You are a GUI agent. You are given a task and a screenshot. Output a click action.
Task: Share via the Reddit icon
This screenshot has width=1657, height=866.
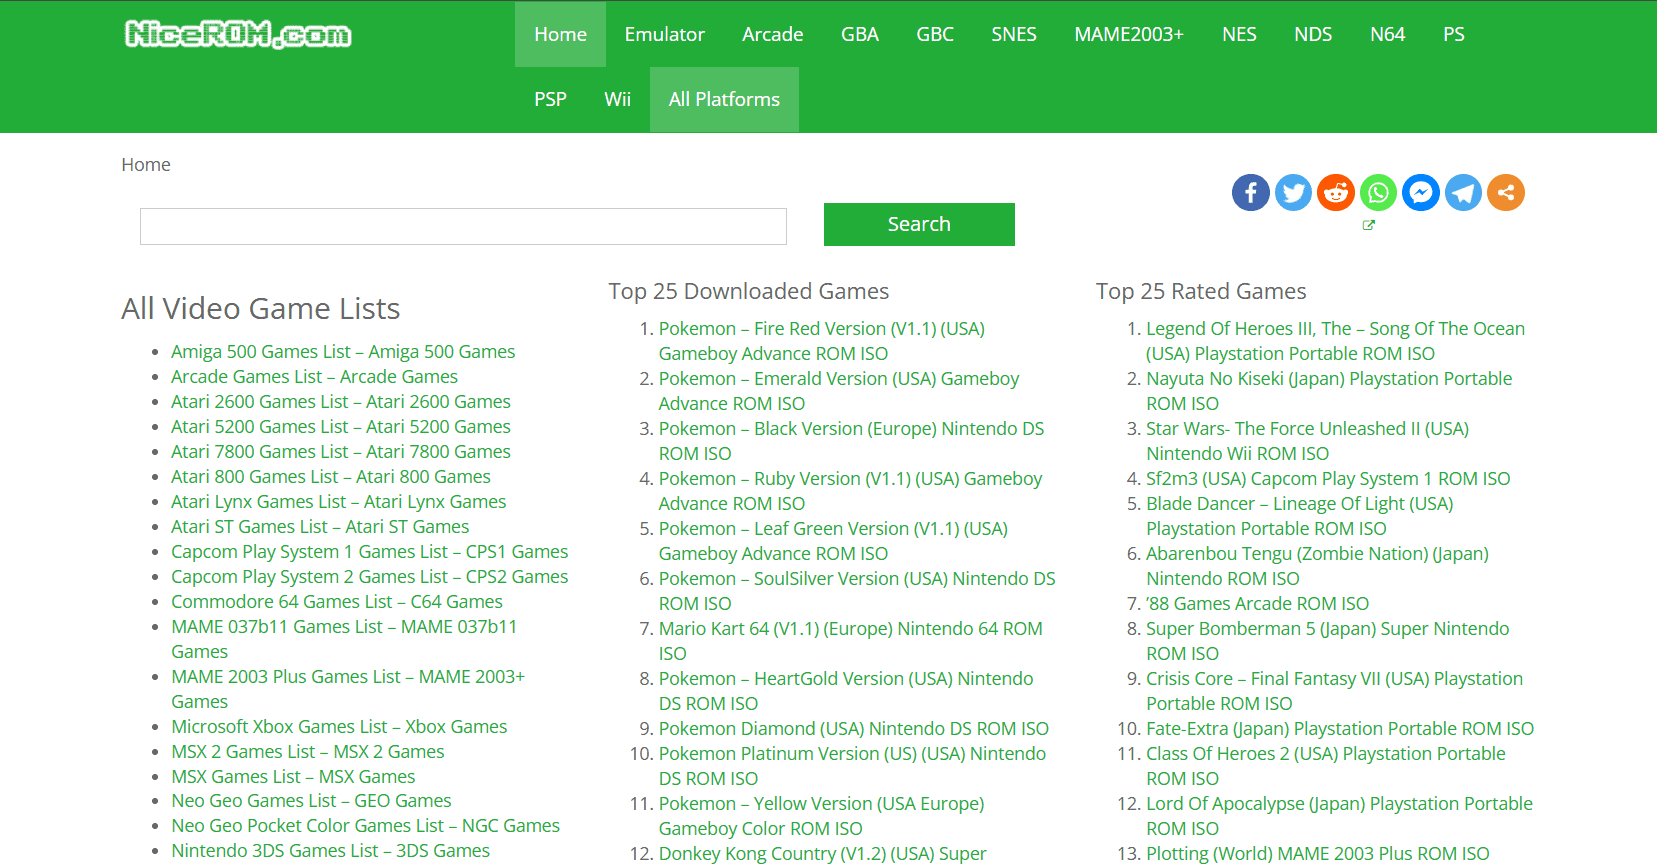coord(1336,192)
